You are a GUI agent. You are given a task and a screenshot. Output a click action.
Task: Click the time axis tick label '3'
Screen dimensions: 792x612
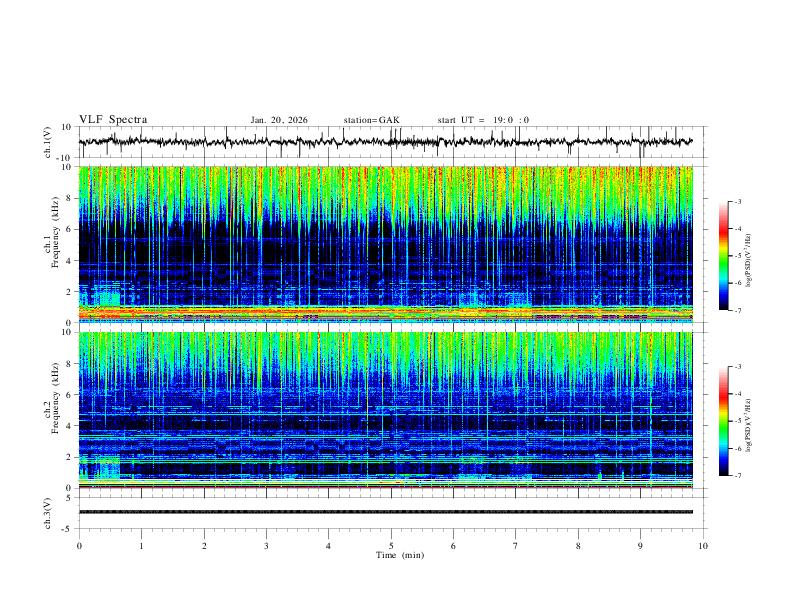[x=266, y=546]
